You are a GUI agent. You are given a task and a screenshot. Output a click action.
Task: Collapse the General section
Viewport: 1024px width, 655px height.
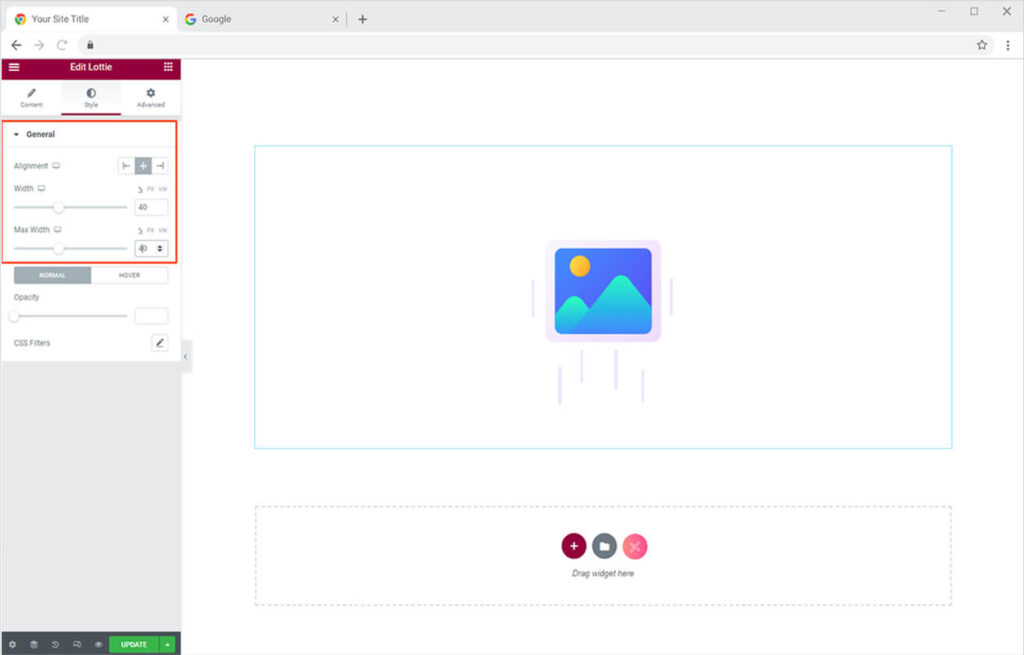(x=17, y=134)
